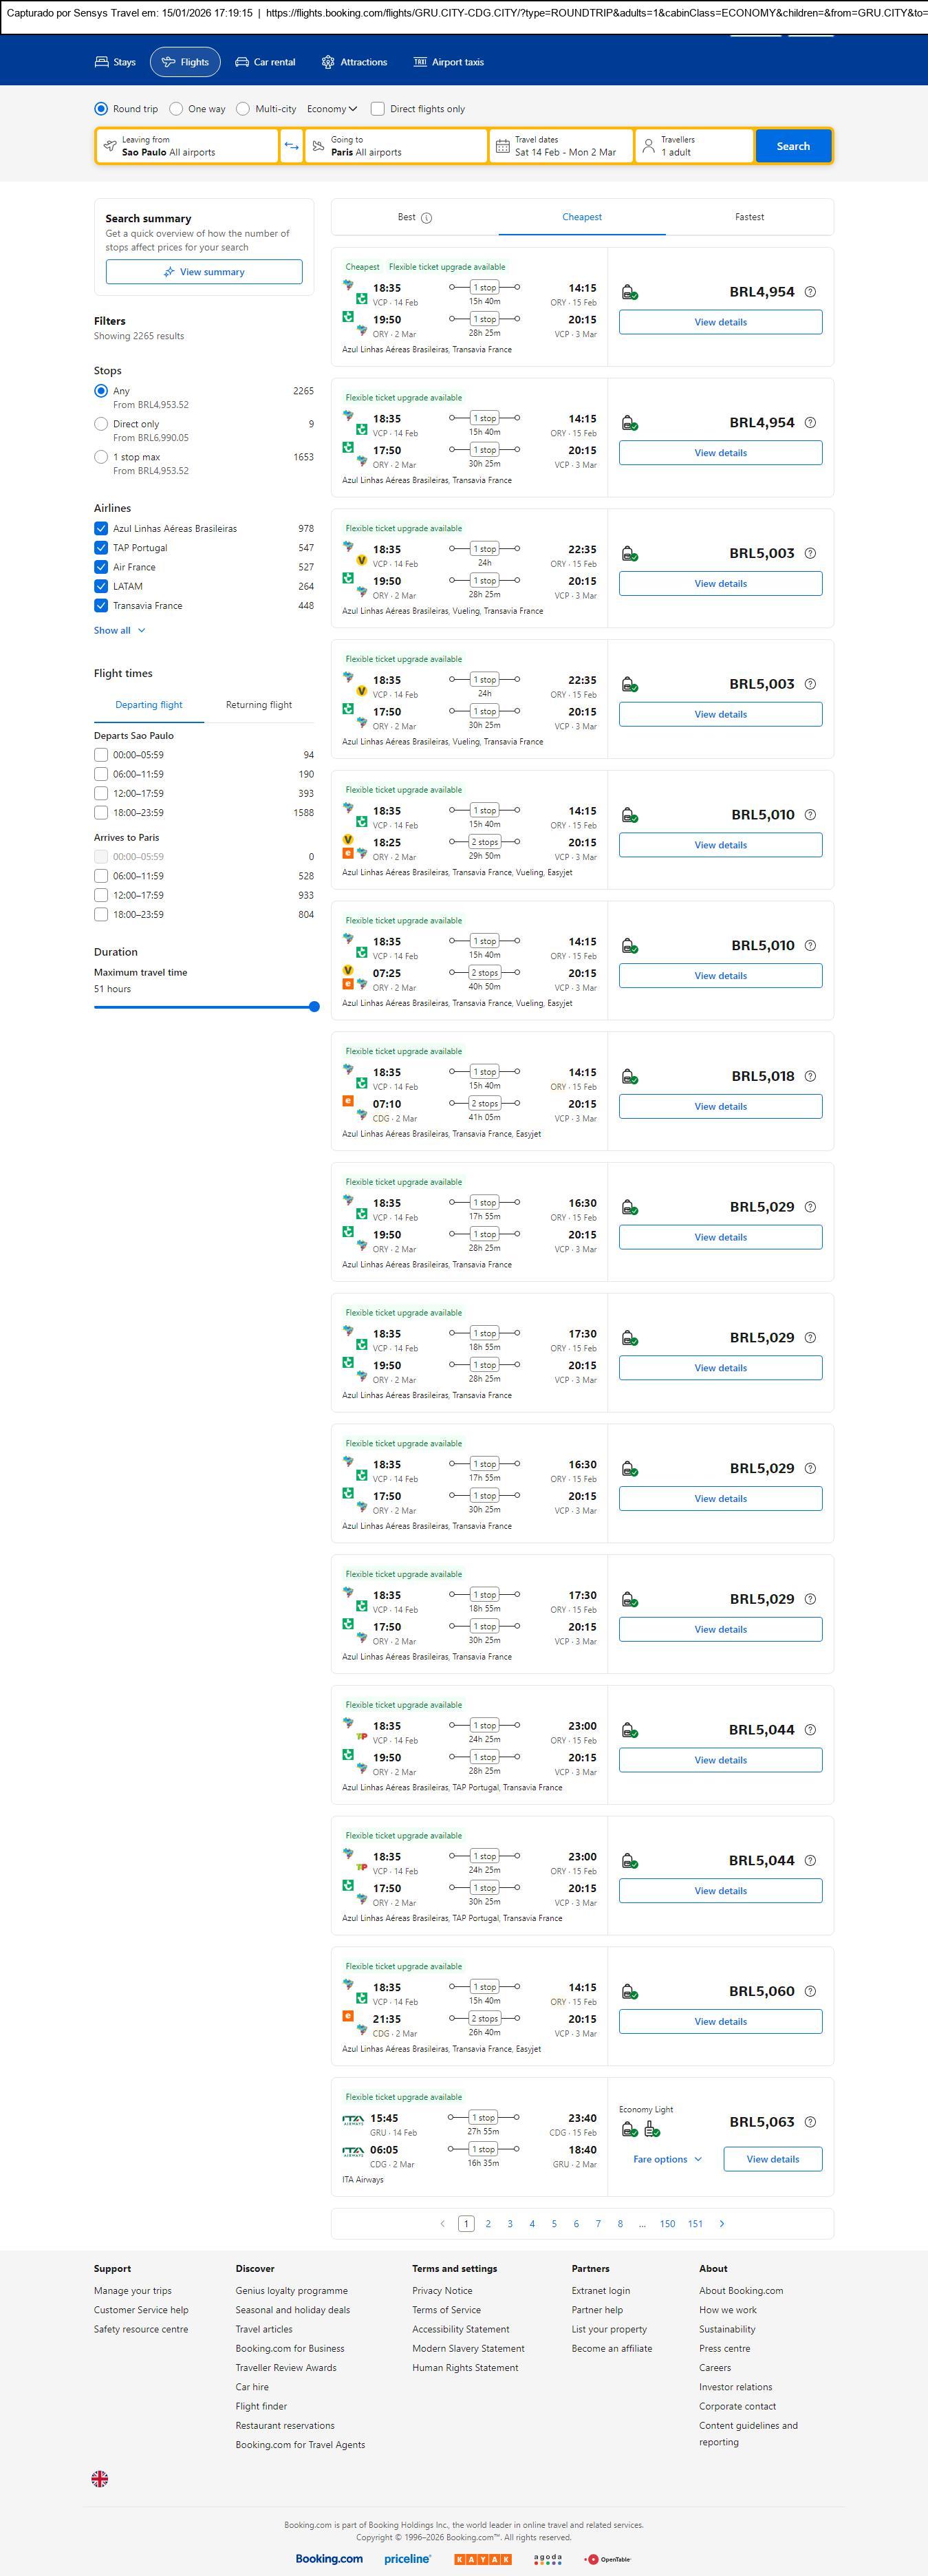Expand Show all airlines list
The image size is (928, 2576).
pyautogui.click(x=119, y=630)
